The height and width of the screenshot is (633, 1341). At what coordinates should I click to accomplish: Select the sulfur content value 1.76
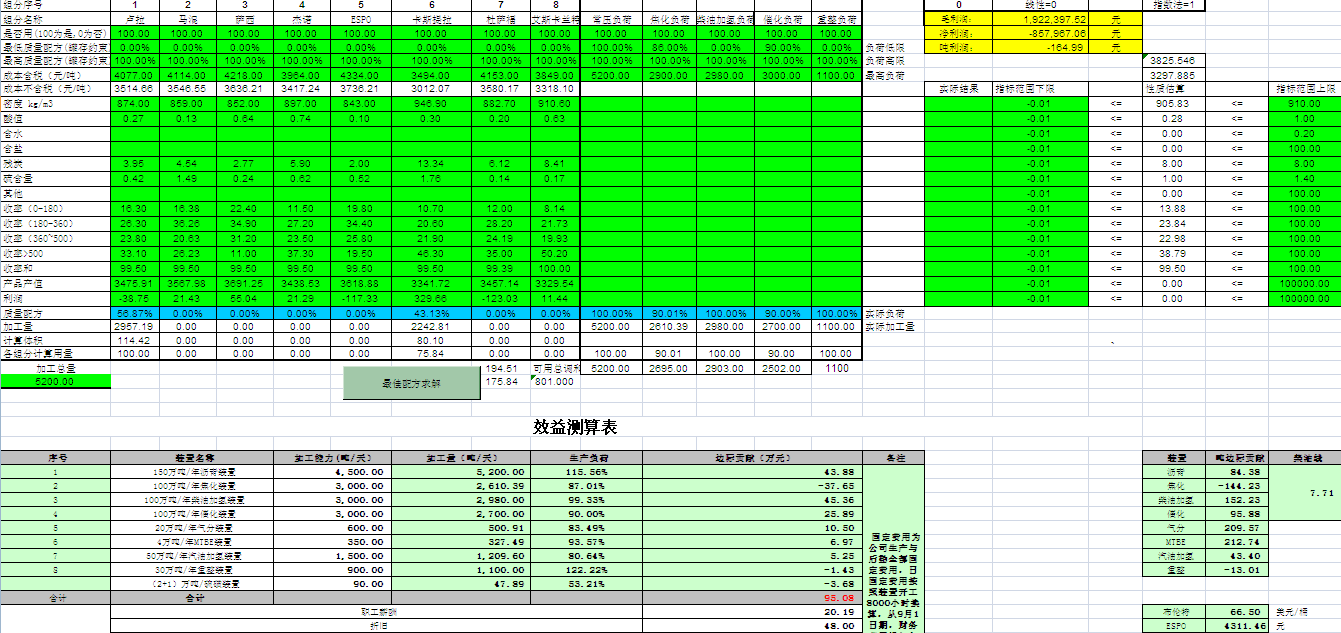(430, 179)
